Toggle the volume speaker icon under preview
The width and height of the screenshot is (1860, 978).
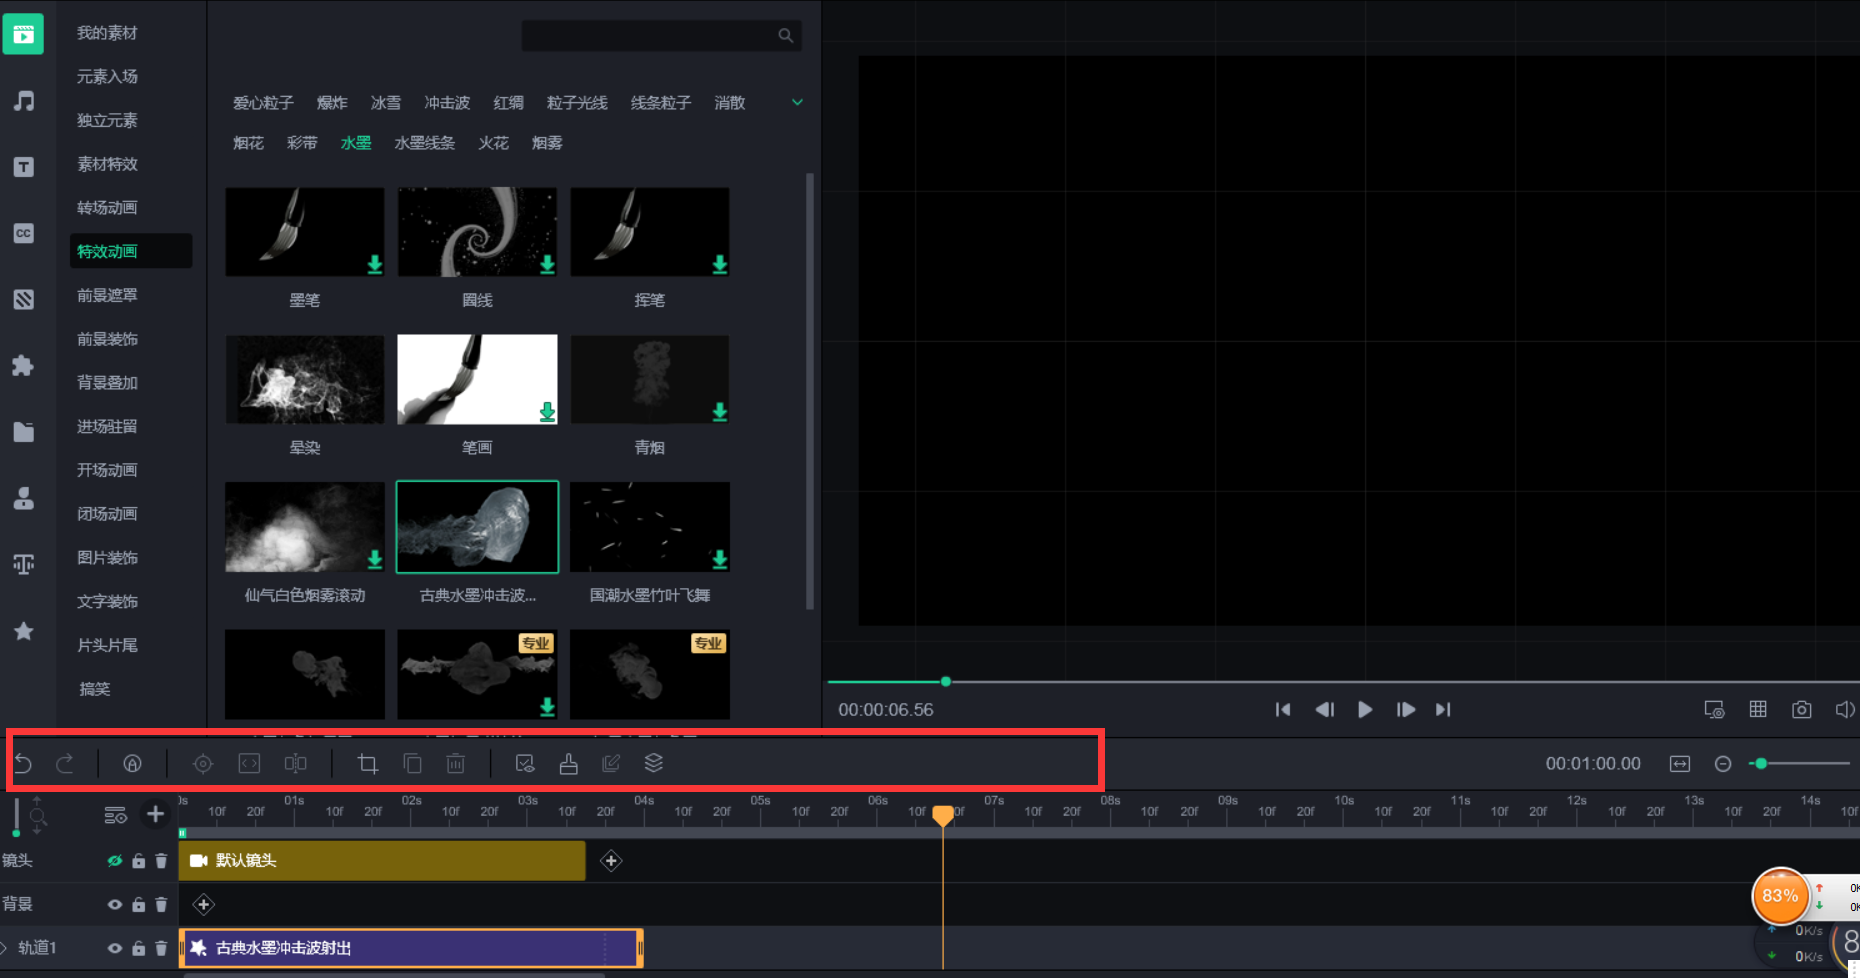coord(1846,710)
